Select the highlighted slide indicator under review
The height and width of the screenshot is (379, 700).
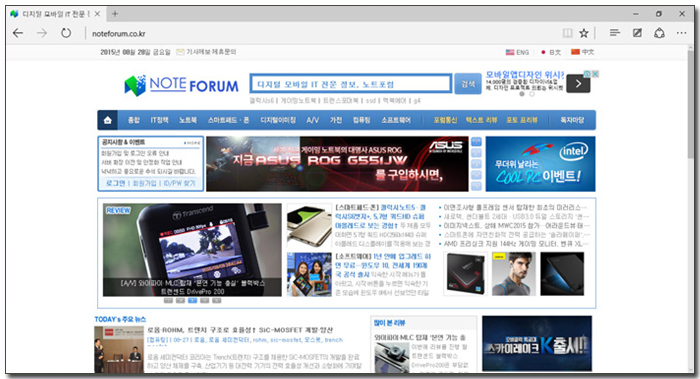click(192, 301)
